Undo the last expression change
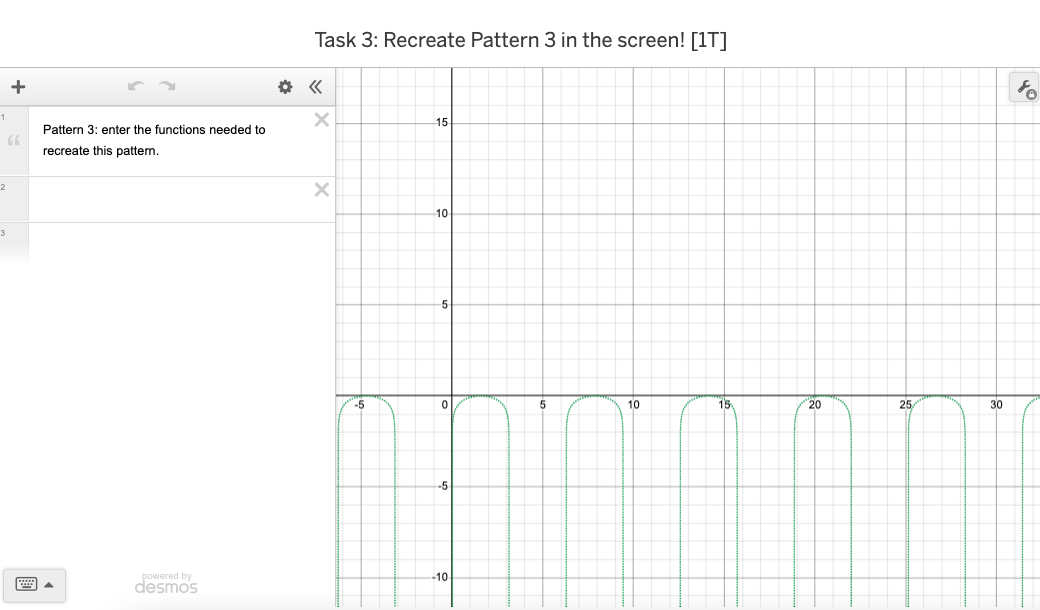This screenshot has height=610, width=1040. tap(136, 86)
